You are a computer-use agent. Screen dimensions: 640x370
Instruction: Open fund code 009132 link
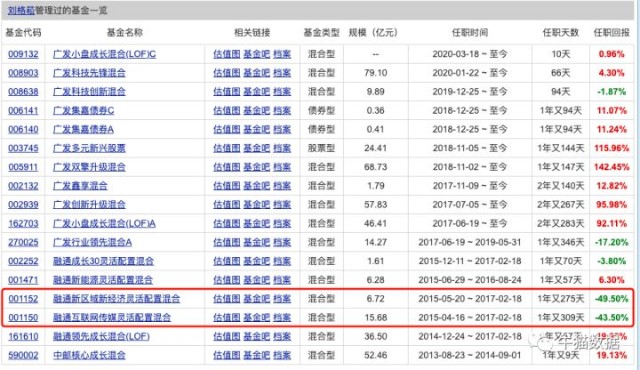click(23, 54)
